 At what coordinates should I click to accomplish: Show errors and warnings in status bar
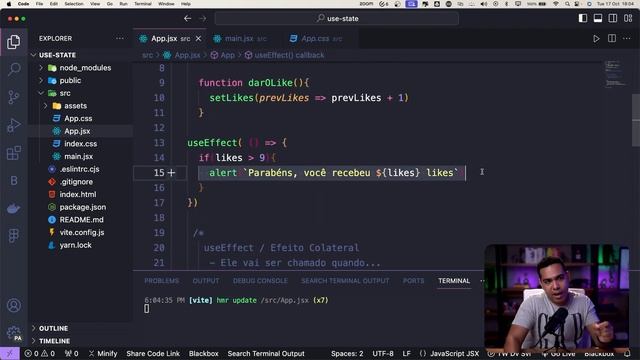click(40, 353)
